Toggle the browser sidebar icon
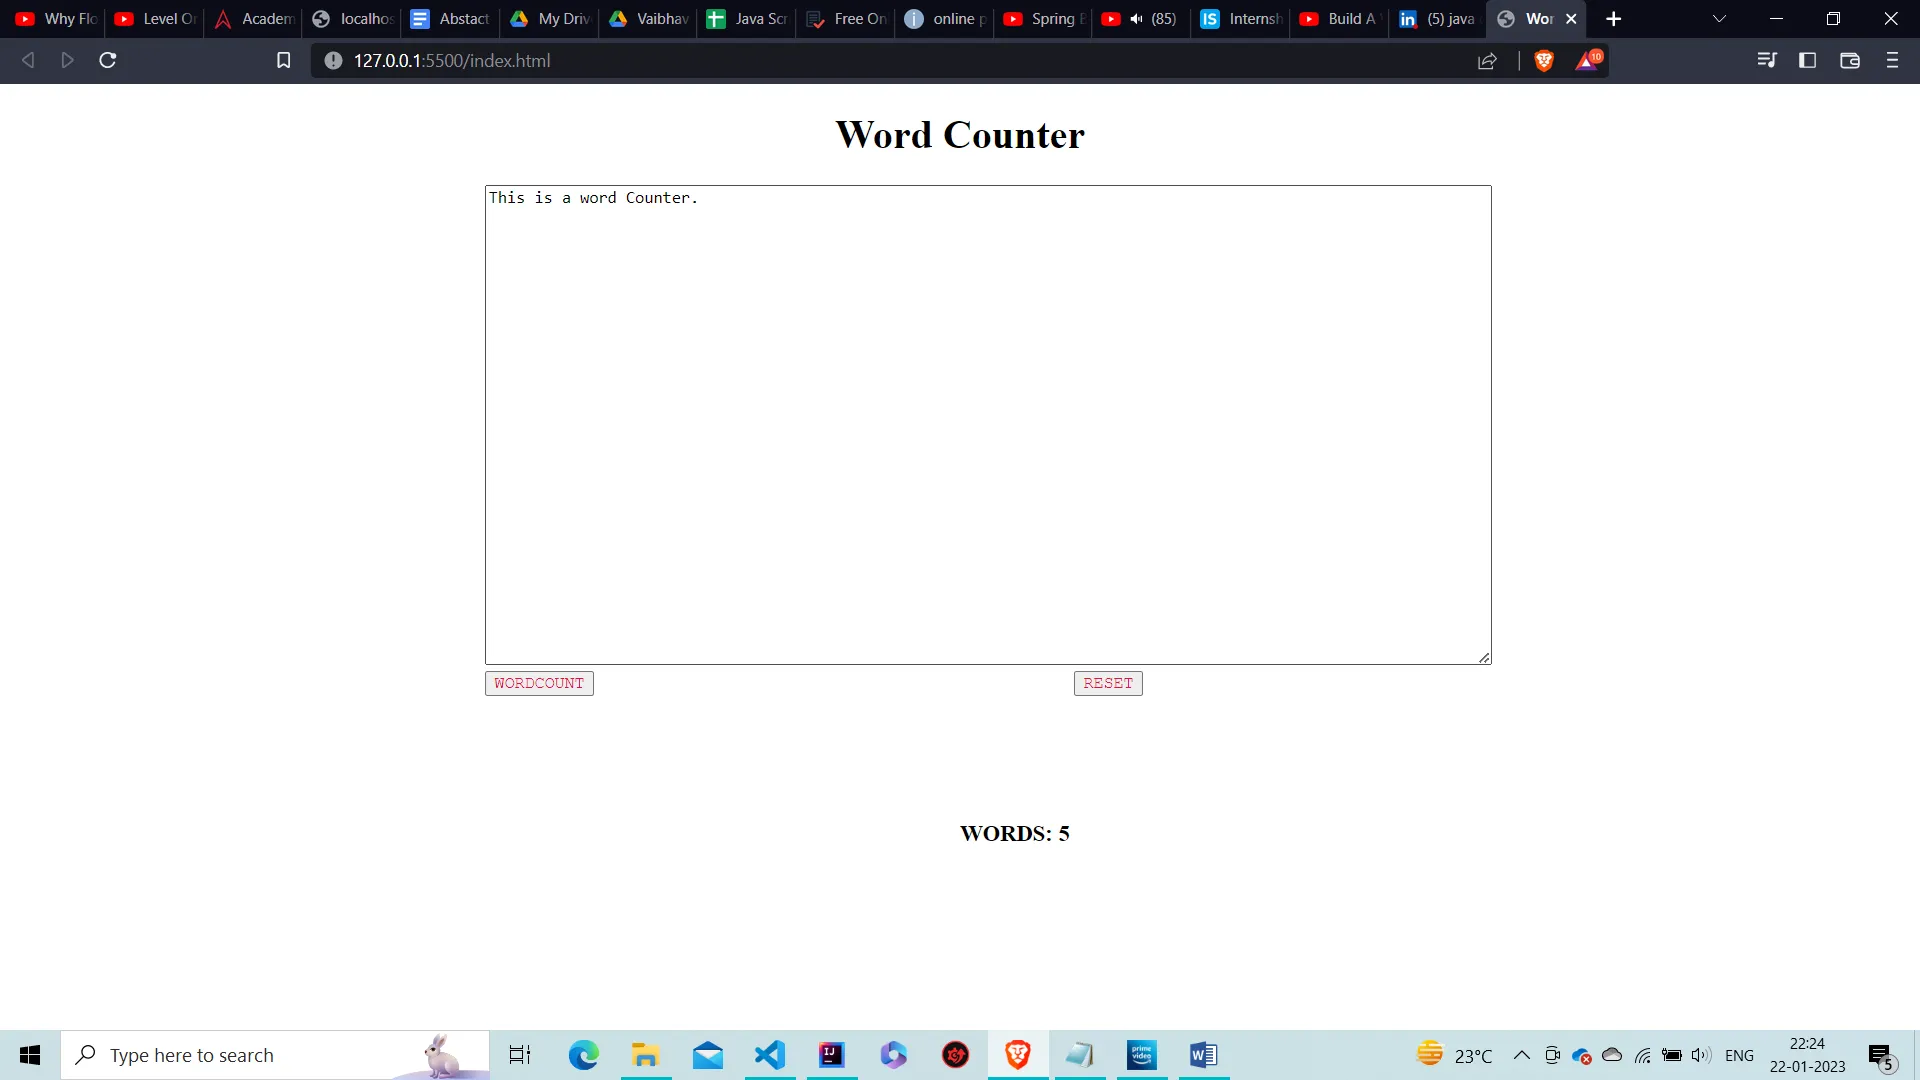Image resolution: width=1920 pixels, height=1080 pixels. coord(1808,61)
